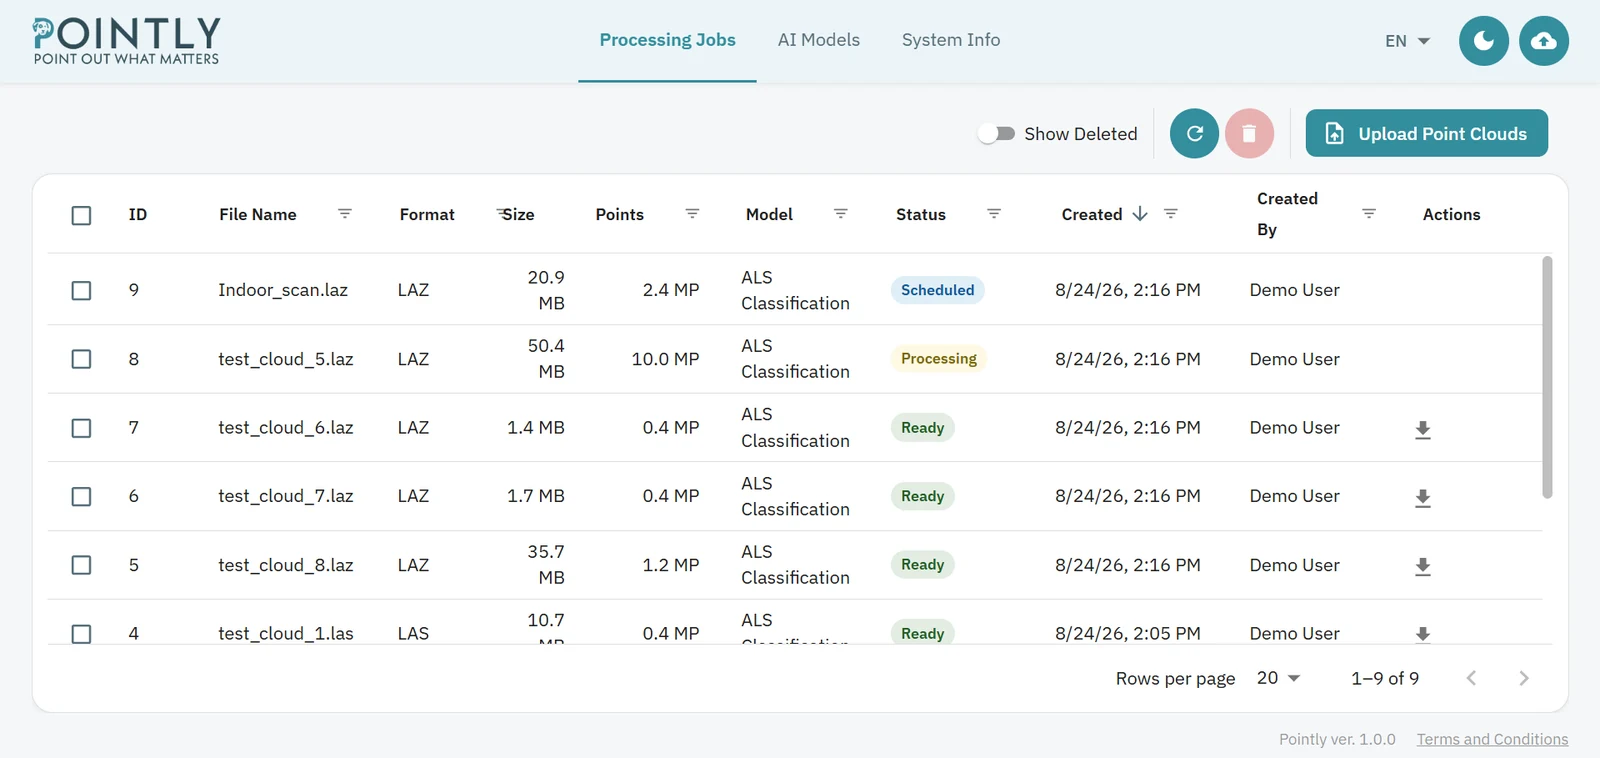Click the cloud upload icon in header
Viewport: 1600px width, 758px height.
[x=1544, y=41]
